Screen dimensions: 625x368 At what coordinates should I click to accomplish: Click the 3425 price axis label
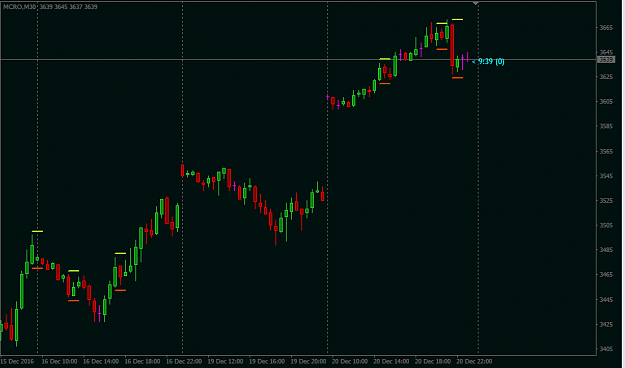coord(606,325)
